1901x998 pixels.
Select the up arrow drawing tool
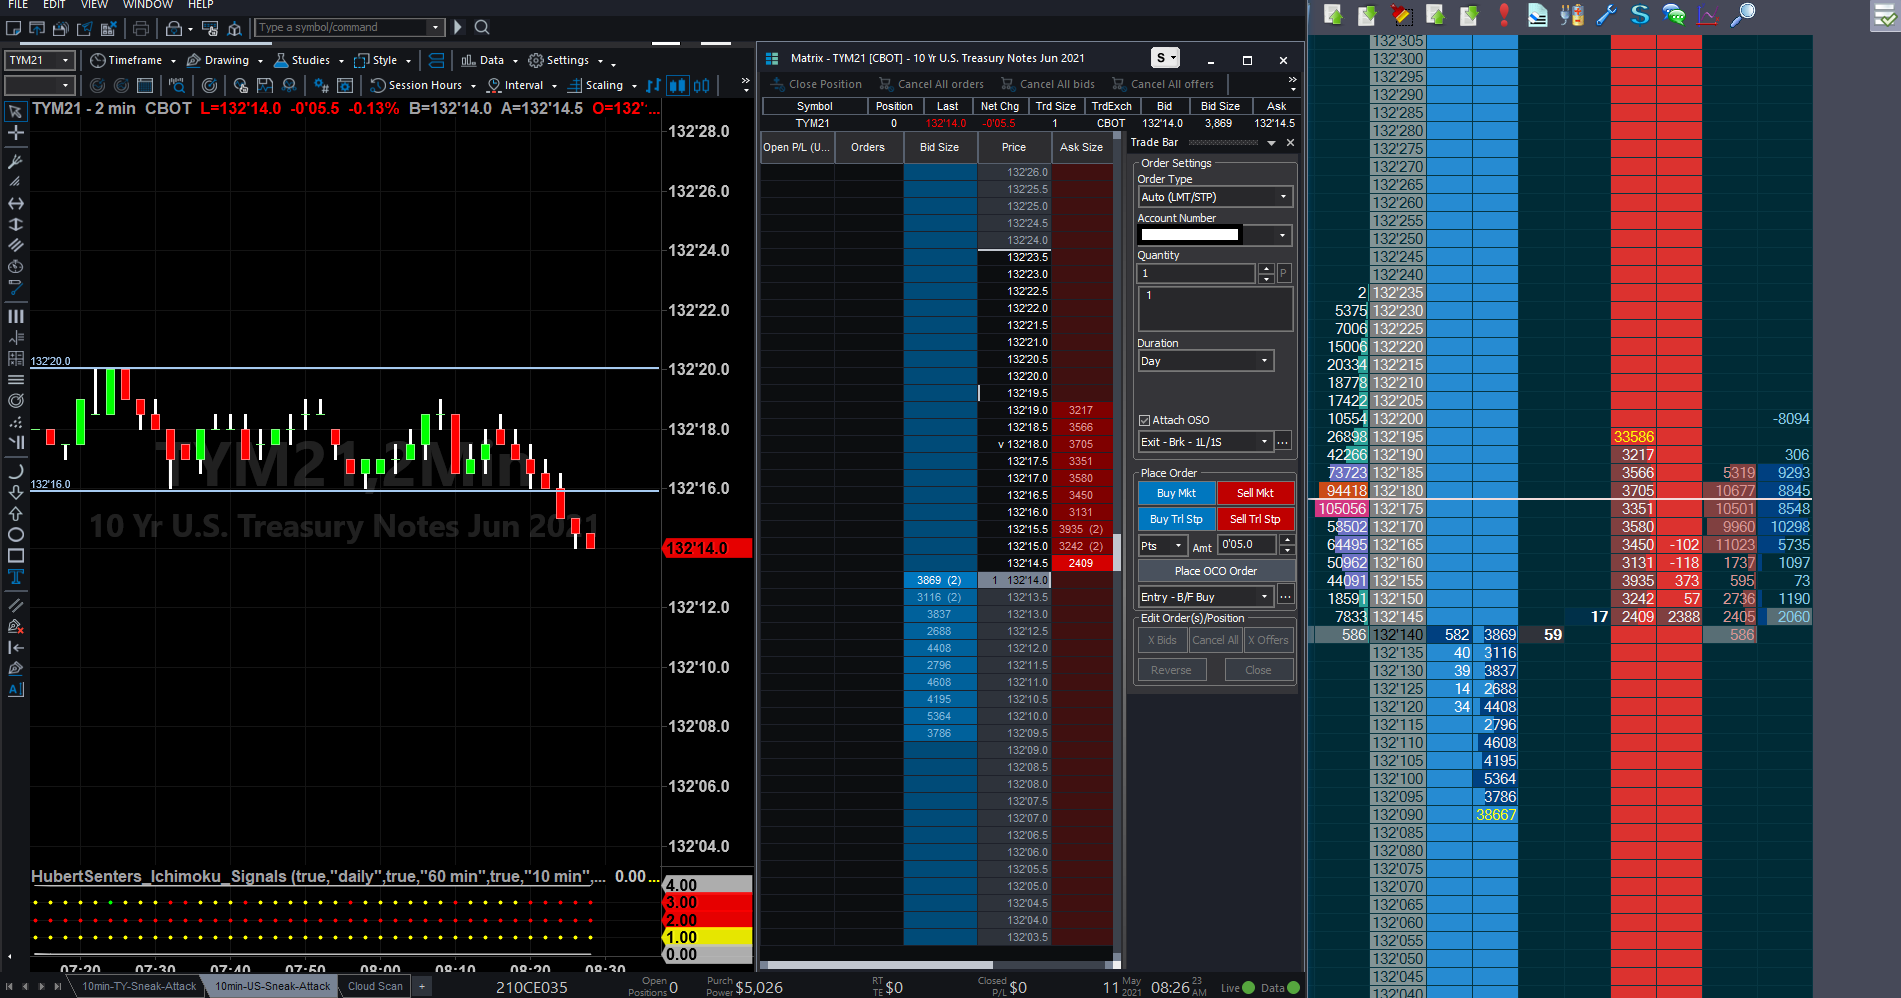point(15,513)
